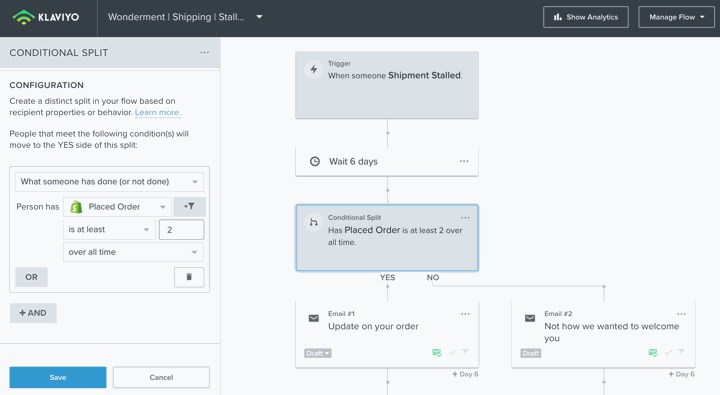Add an OR condition
Screen dimensions: 720x395
[x=31, y=277]
